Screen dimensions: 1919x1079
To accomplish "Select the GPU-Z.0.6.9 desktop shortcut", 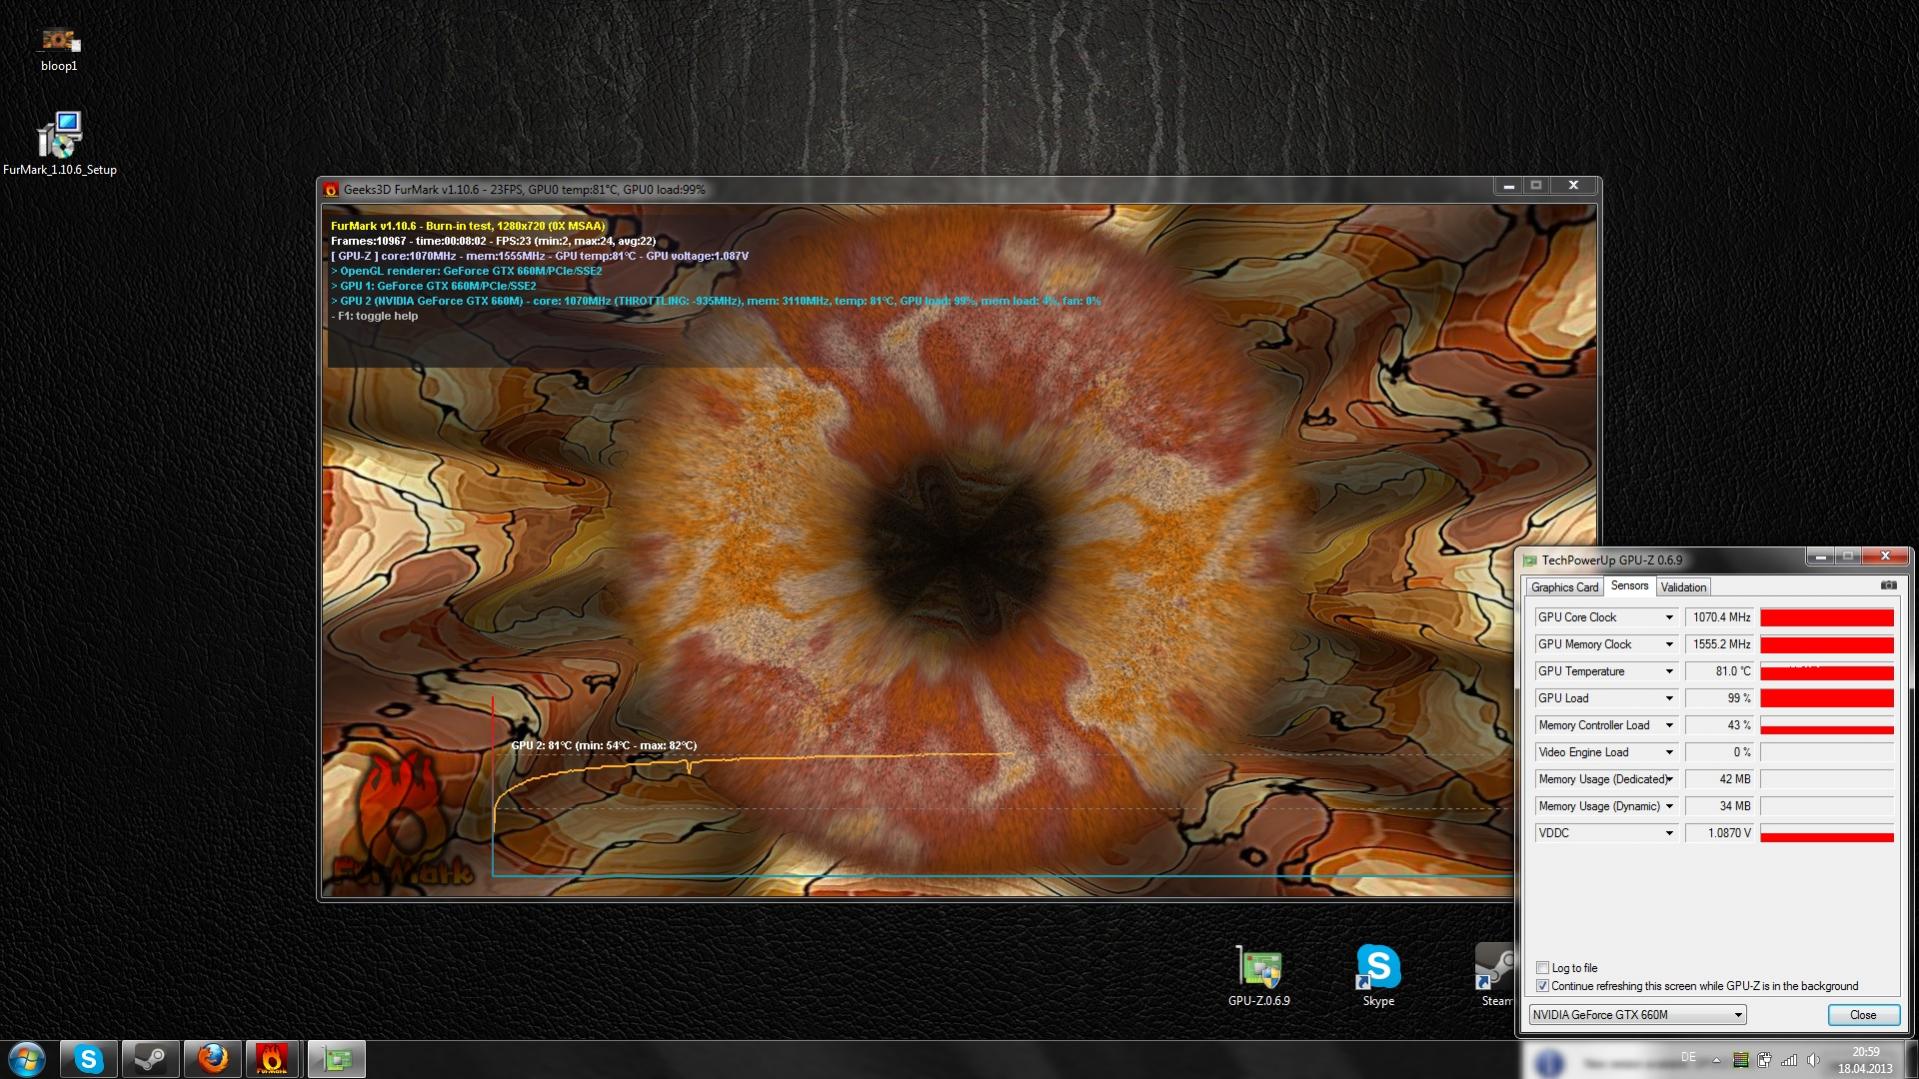I will [1259, 976].
